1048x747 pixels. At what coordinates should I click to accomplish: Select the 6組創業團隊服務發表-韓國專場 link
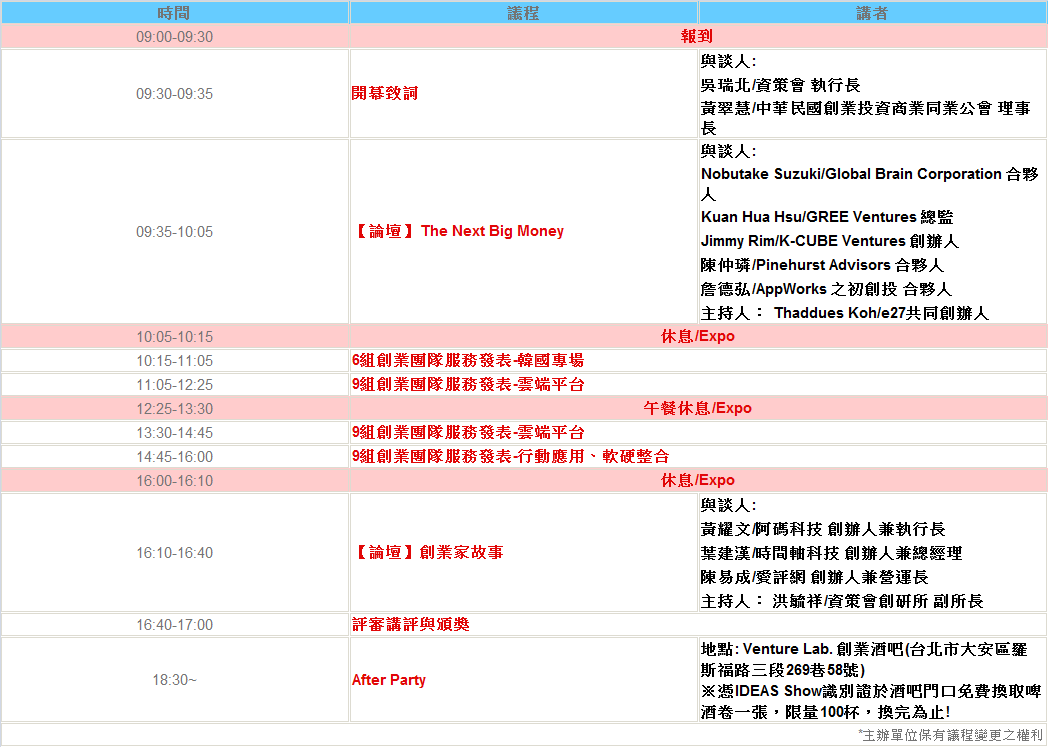(467, 360)
